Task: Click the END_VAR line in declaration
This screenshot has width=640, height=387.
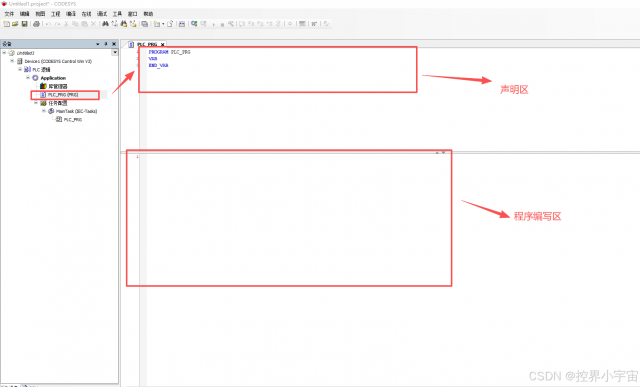Action: click(x=158, y=65)
